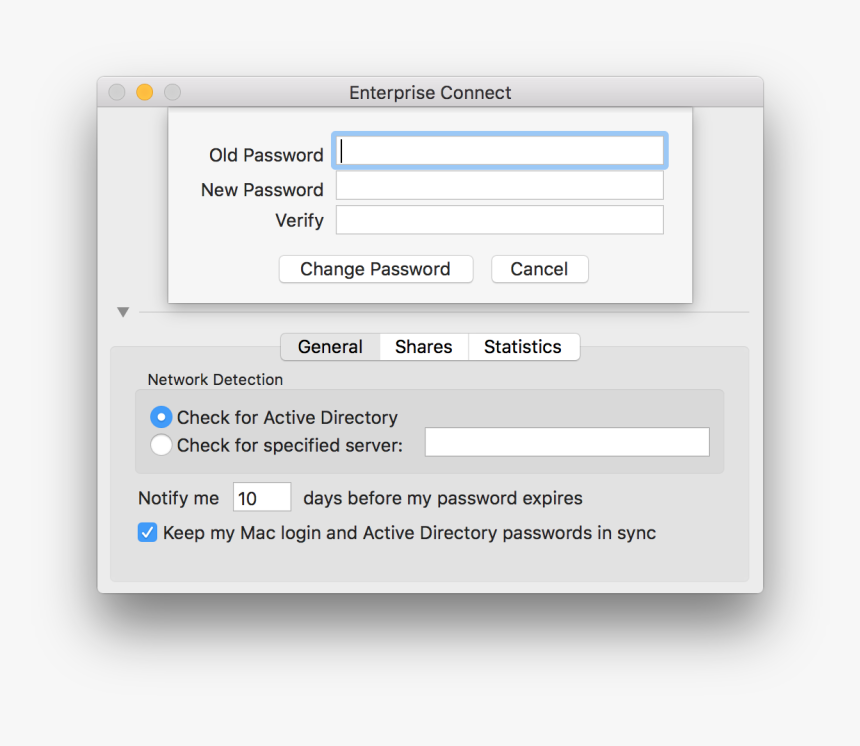Select the Check for specified server option

(161, 445)
